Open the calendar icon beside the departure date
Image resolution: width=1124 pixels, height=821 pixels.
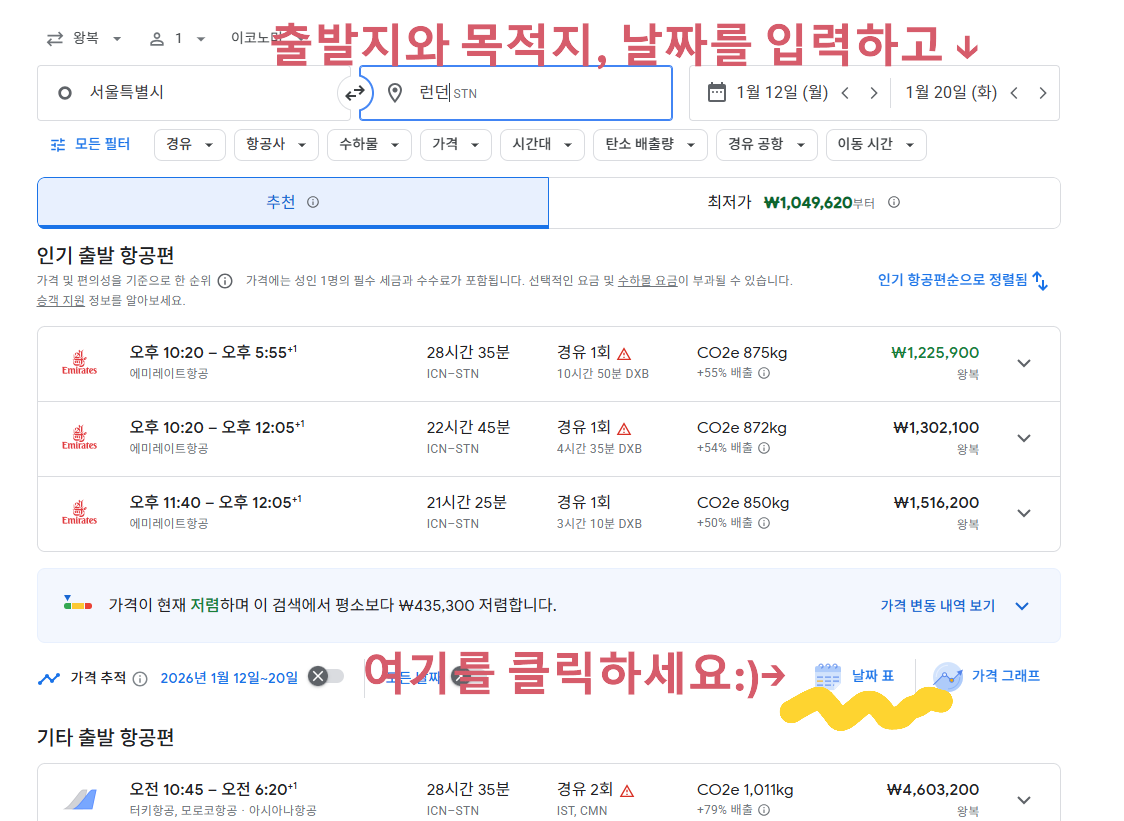click(715, 92)
